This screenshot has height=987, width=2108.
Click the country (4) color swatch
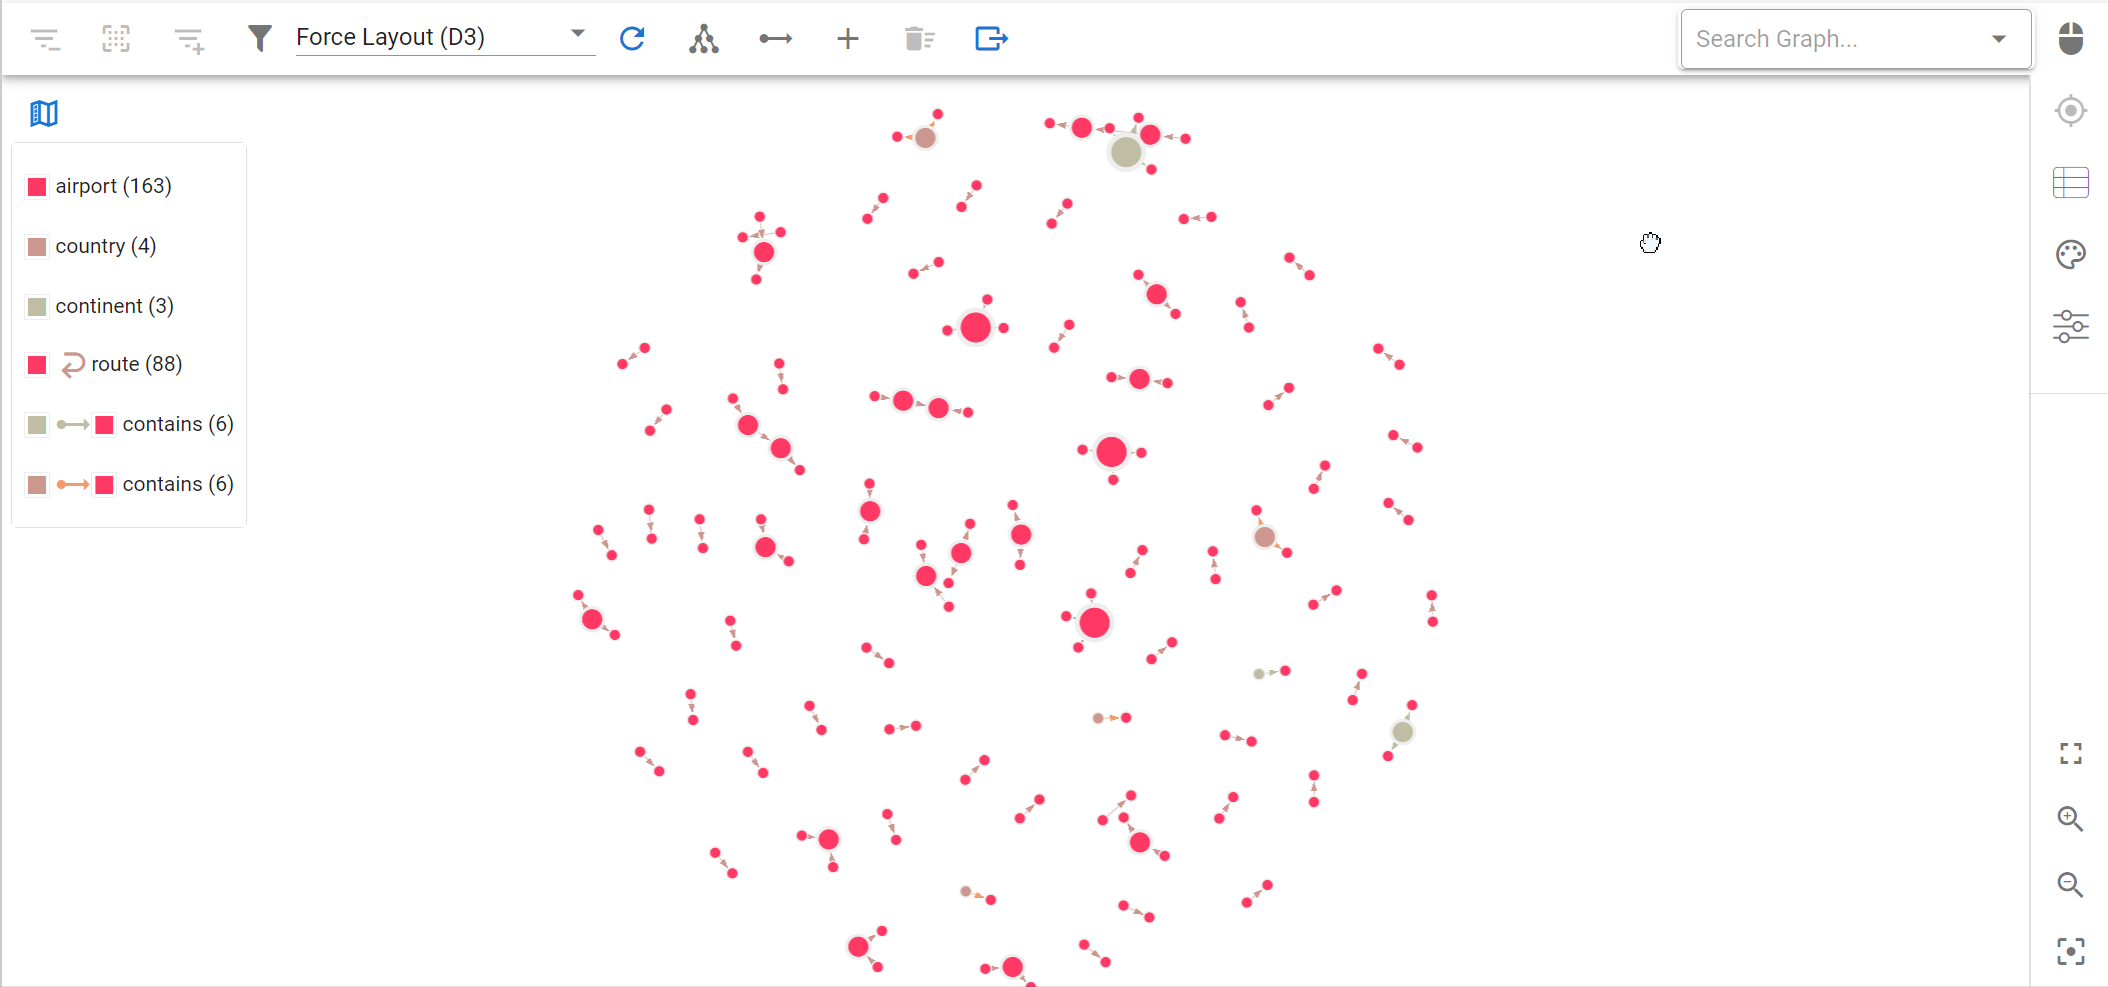point(37,246)
